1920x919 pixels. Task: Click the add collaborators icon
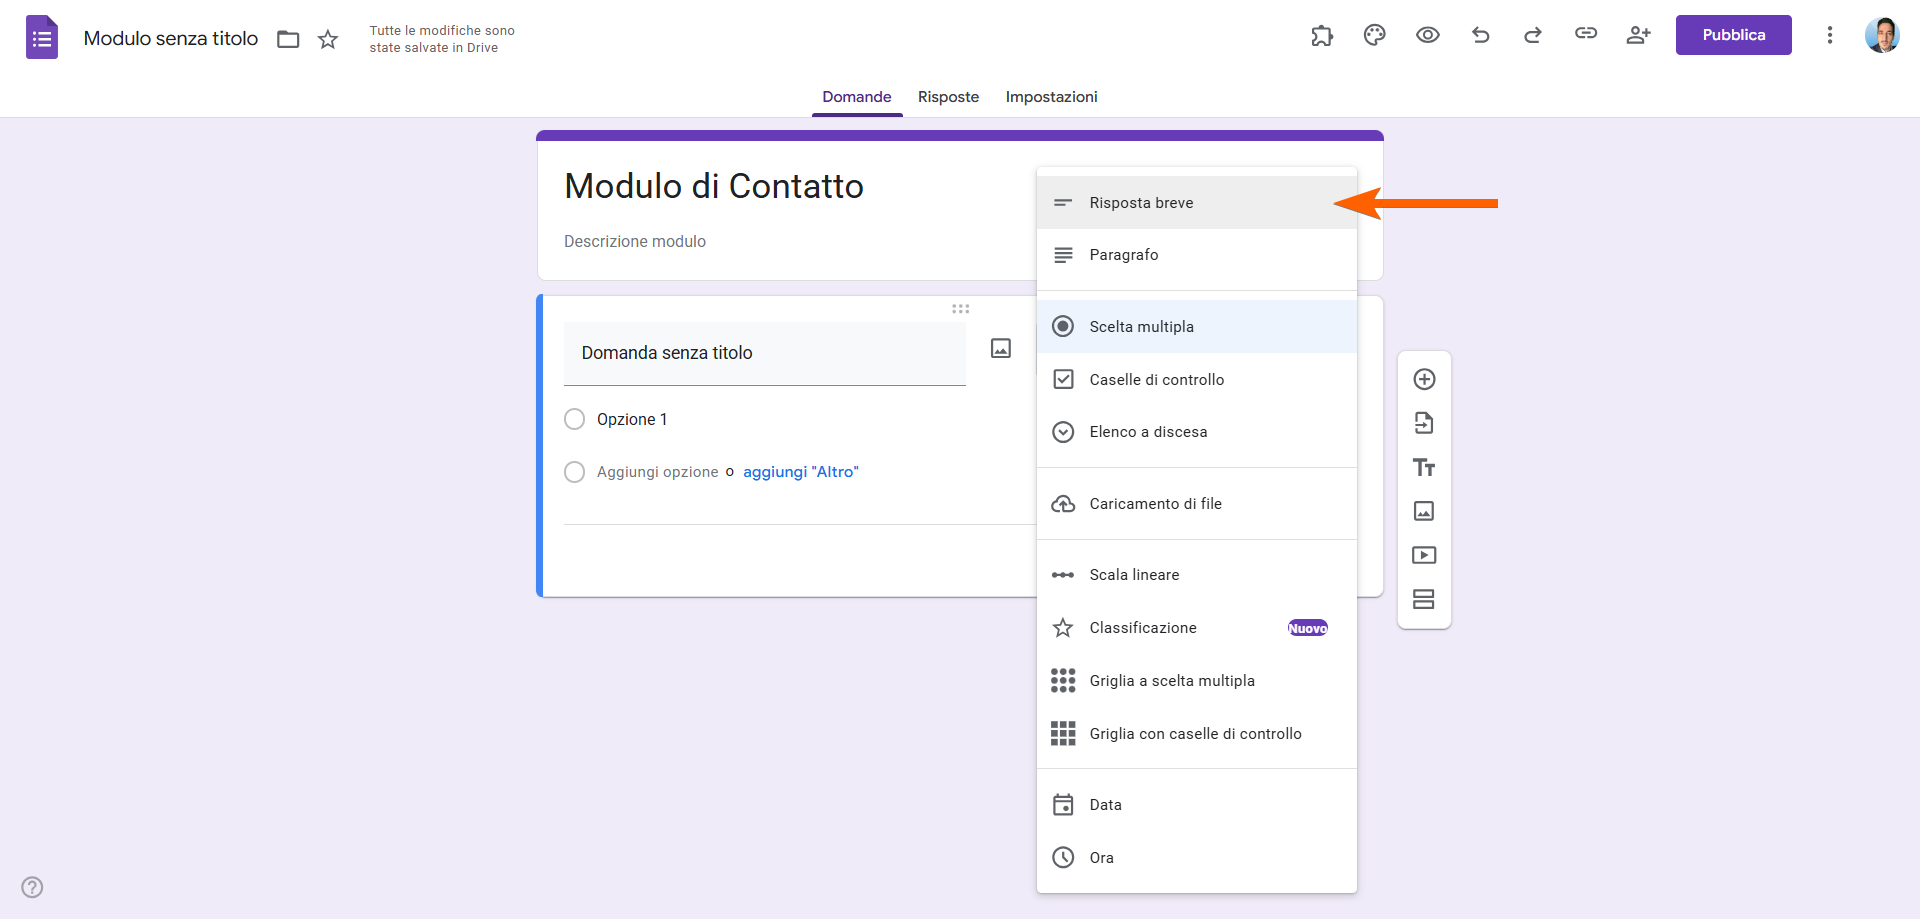1638,35
